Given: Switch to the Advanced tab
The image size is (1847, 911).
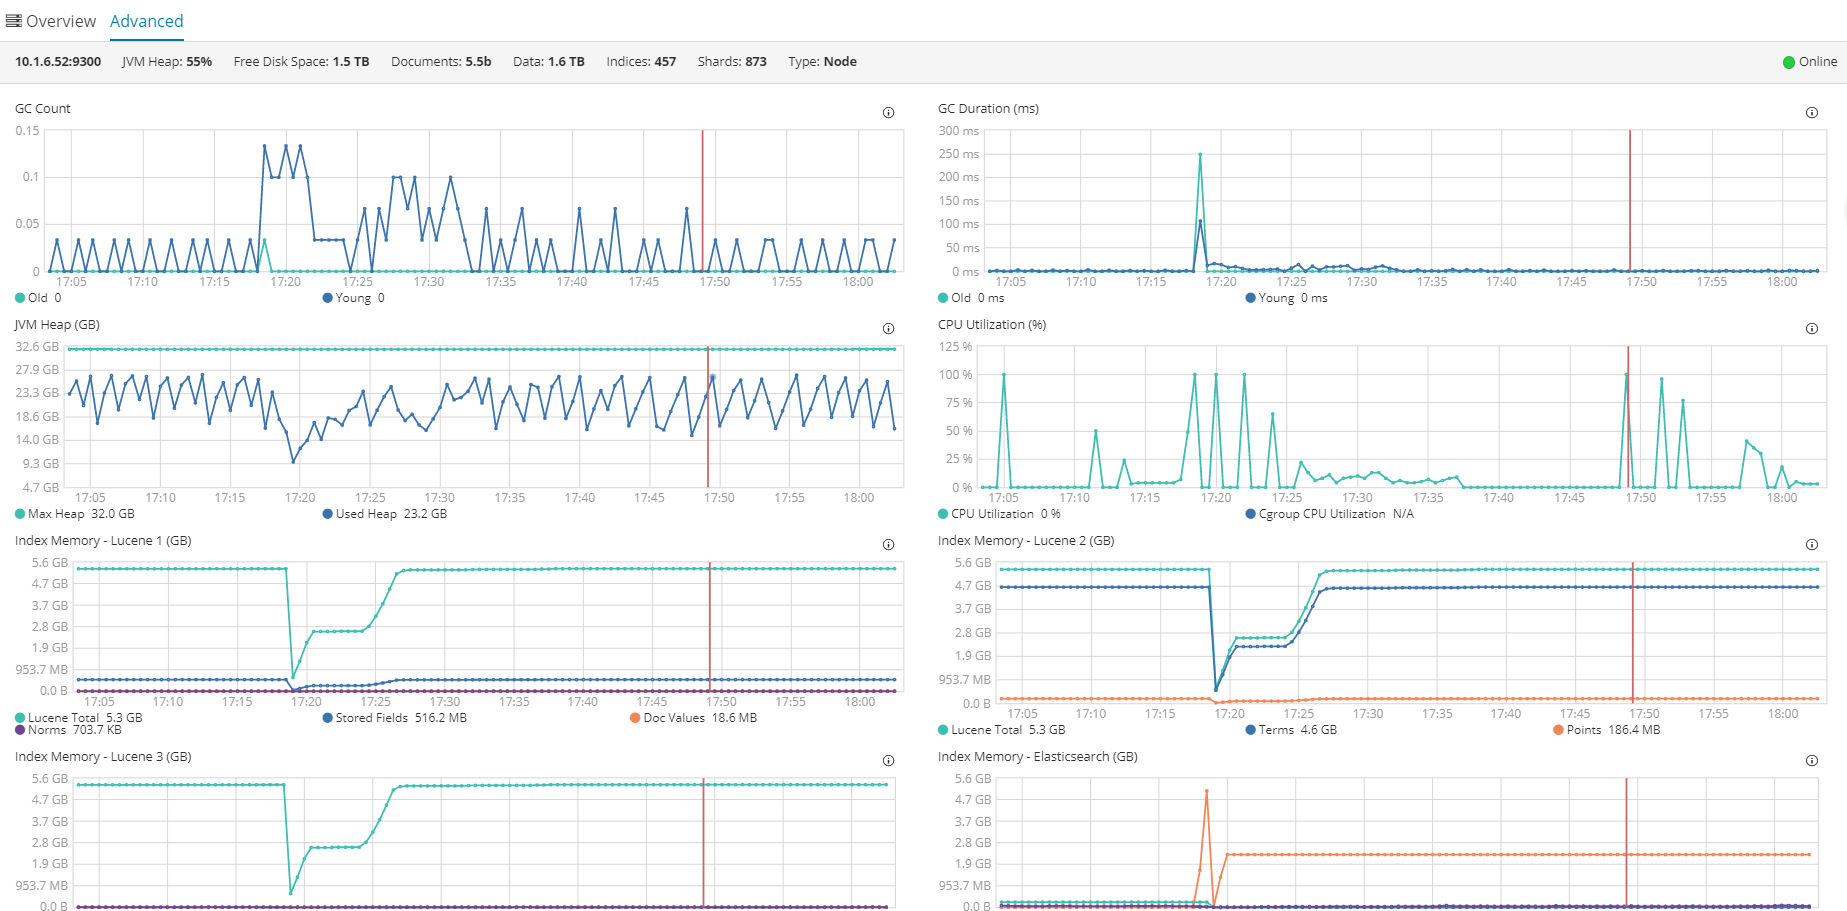Looking at the screenshot, I should [146, 21].
